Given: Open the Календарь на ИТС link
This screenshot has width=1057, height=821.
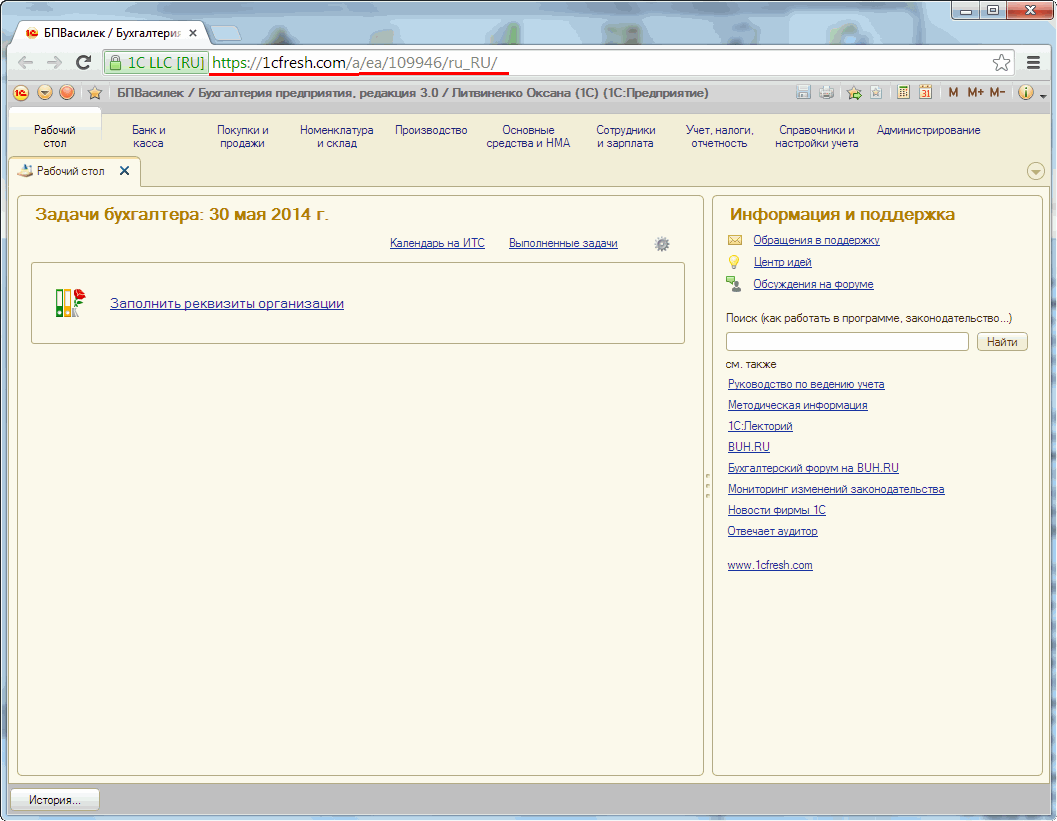Looking at the screenshot, I should tap(437, 243).
